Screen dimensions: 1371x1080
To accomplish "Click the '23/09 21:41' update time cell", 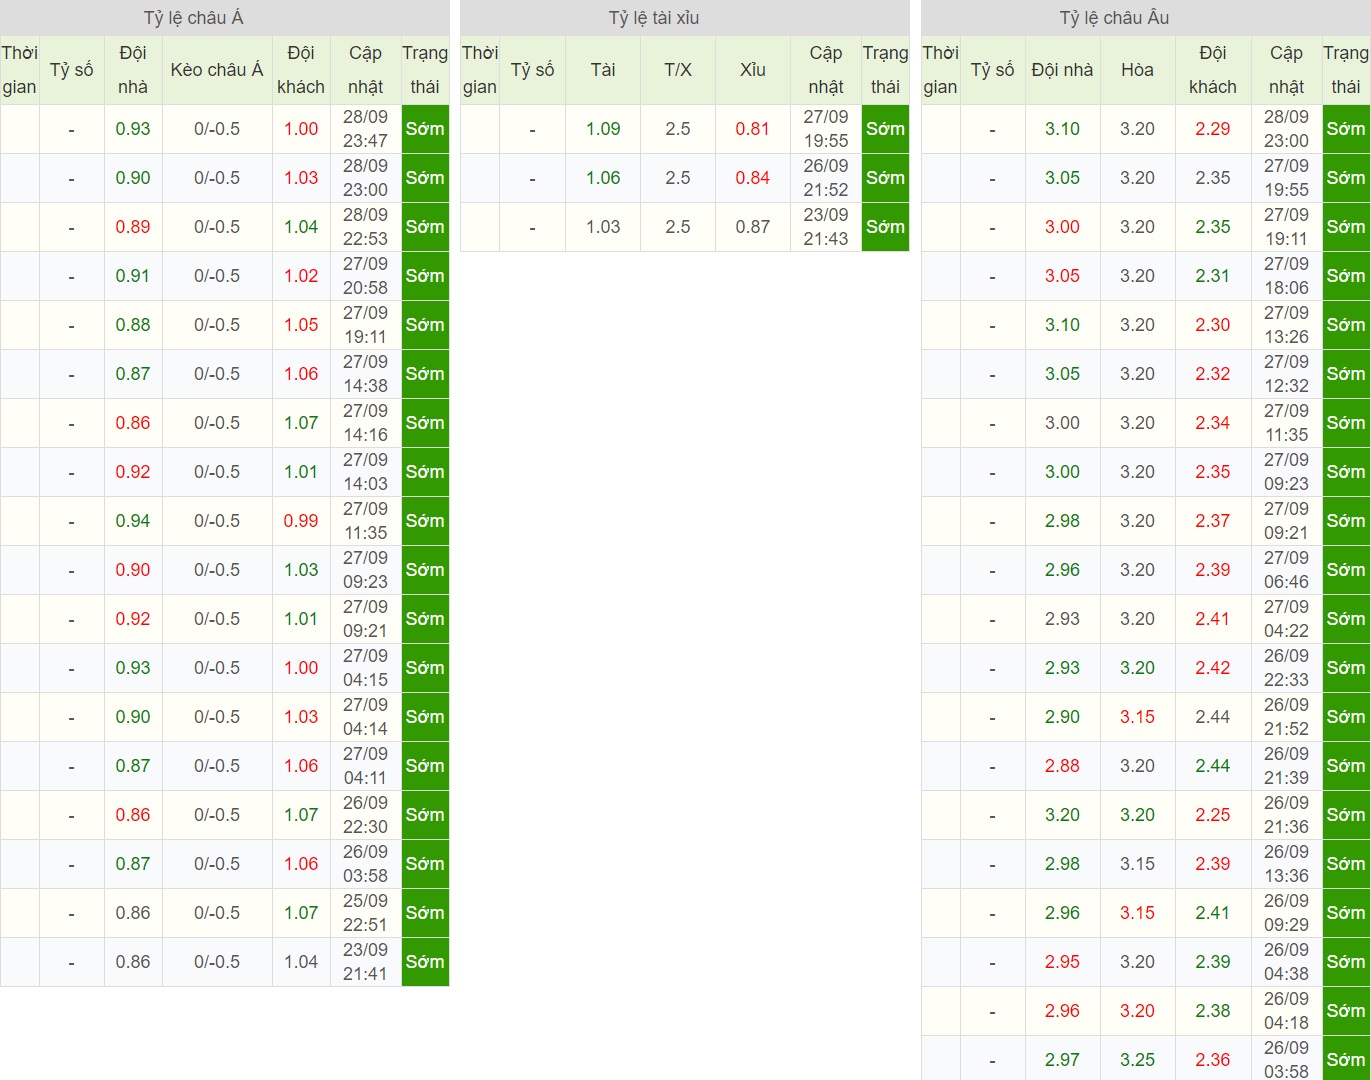I will point(366,962).
